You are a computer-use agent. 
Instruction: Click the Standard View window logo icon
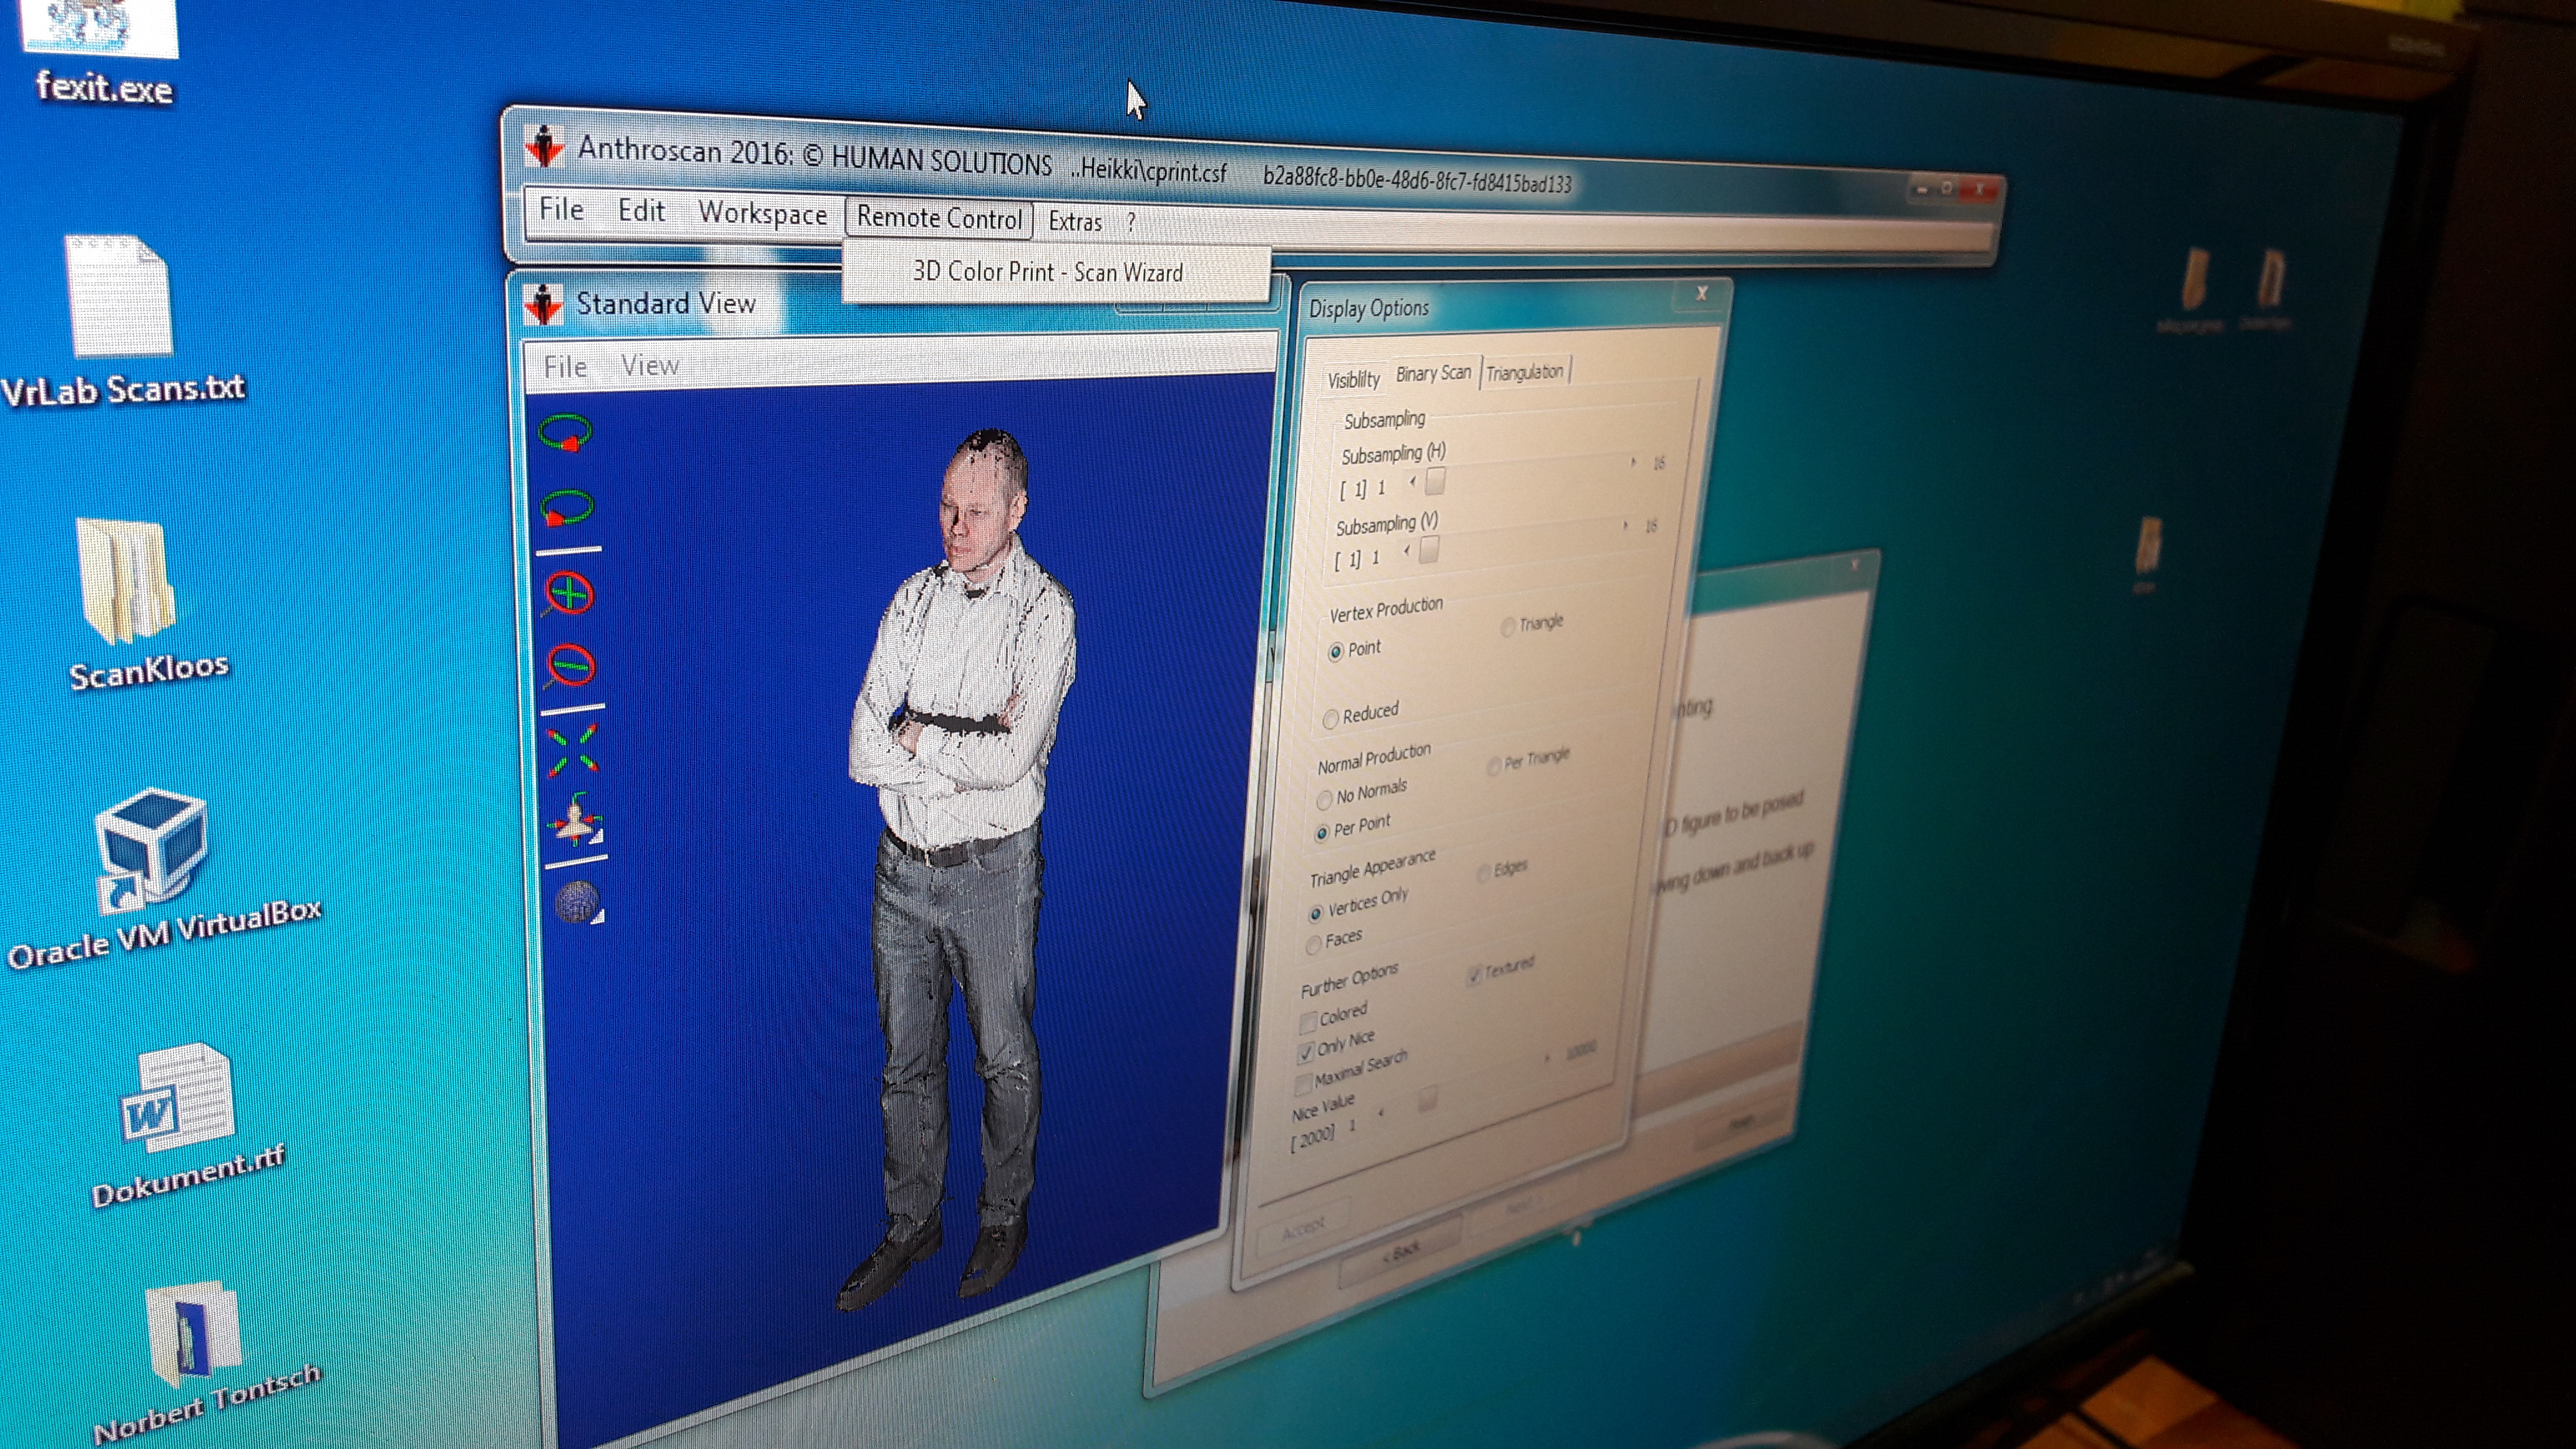tap(543, 303)
